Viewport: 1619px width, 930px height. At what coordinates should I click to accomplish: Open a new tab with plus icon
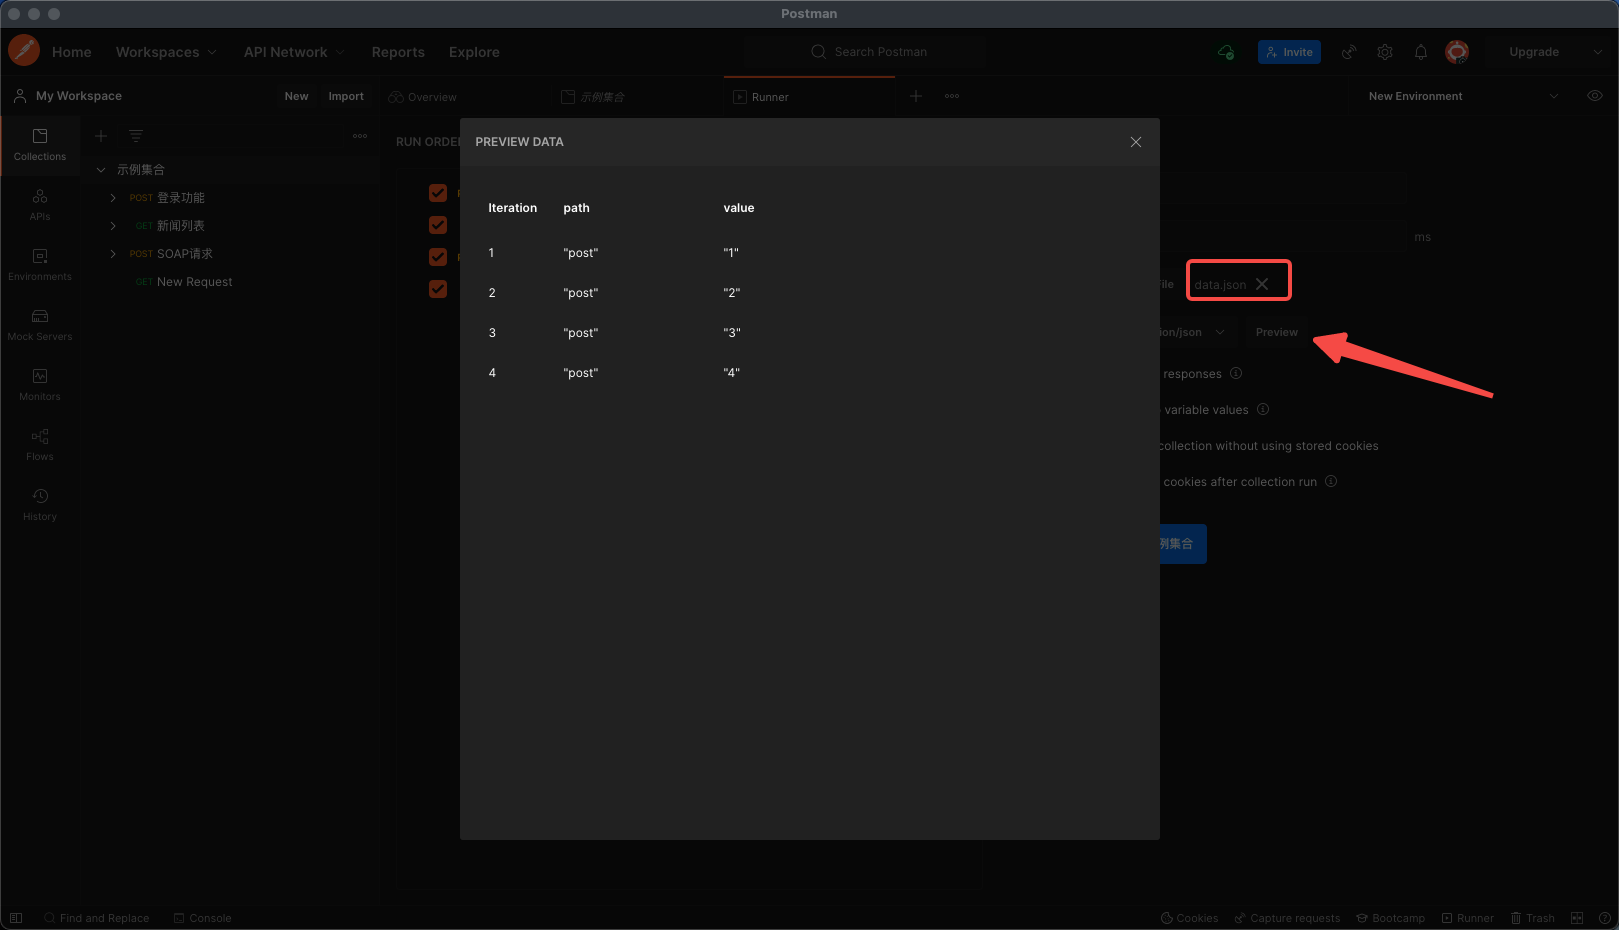[916, 96]
